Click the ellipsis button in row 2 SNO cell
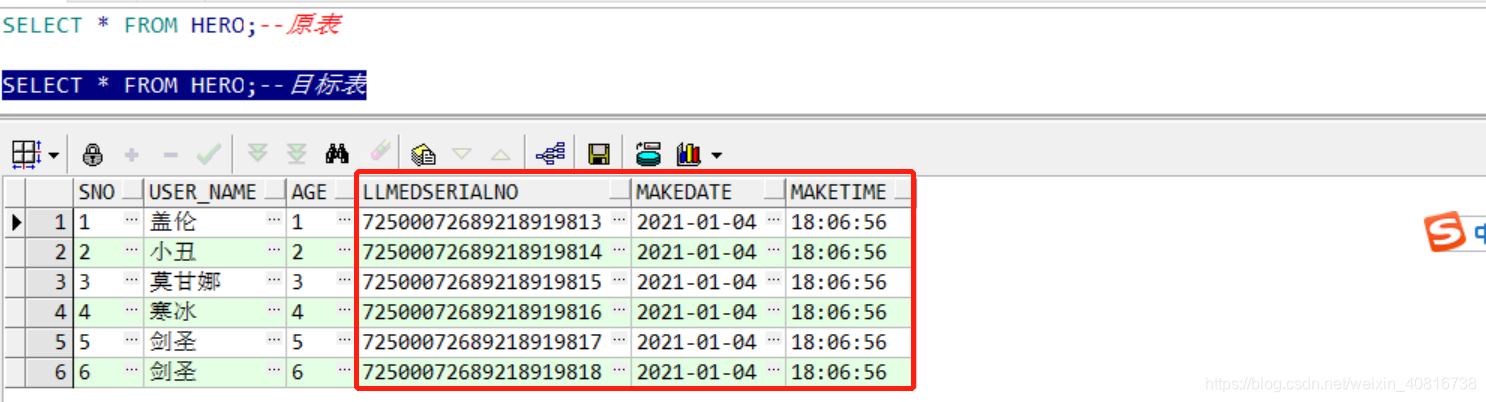1486x402 pixels. pos(132,252)
